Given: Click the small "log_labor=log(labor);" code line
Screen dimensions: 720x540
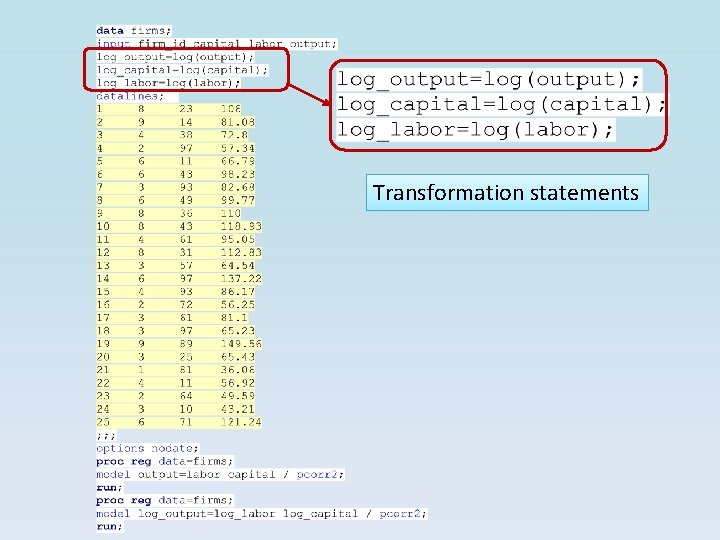Looking at the screenshot, I should coord(168,83).
